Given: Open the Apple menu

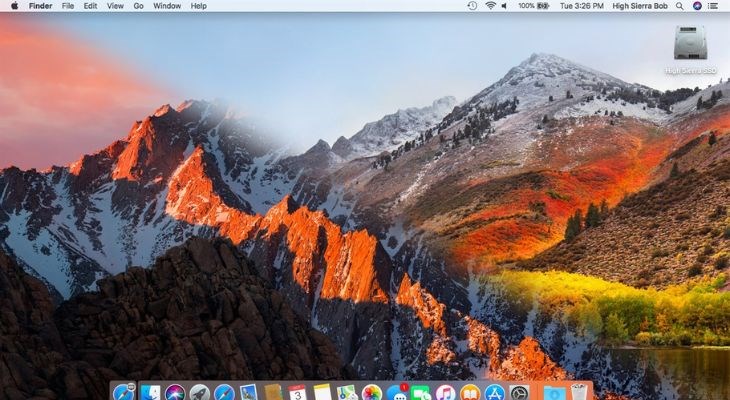Looking at the screenshot, I should (14, 6).
